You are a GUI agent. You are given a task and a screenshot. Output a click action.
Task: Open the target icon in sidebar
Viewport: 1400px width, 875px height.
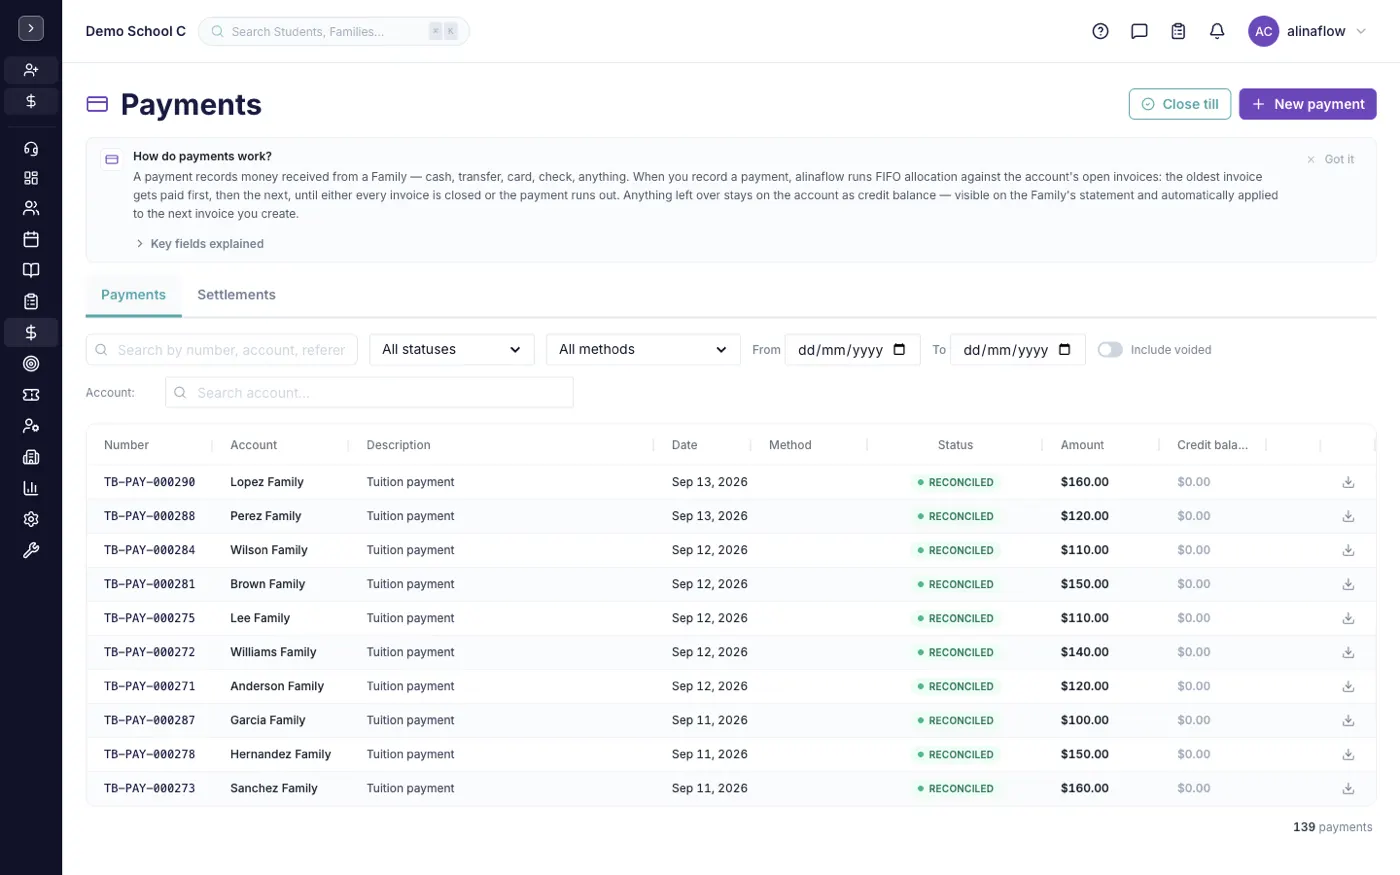pyautogui.click(x=31, y=364)
